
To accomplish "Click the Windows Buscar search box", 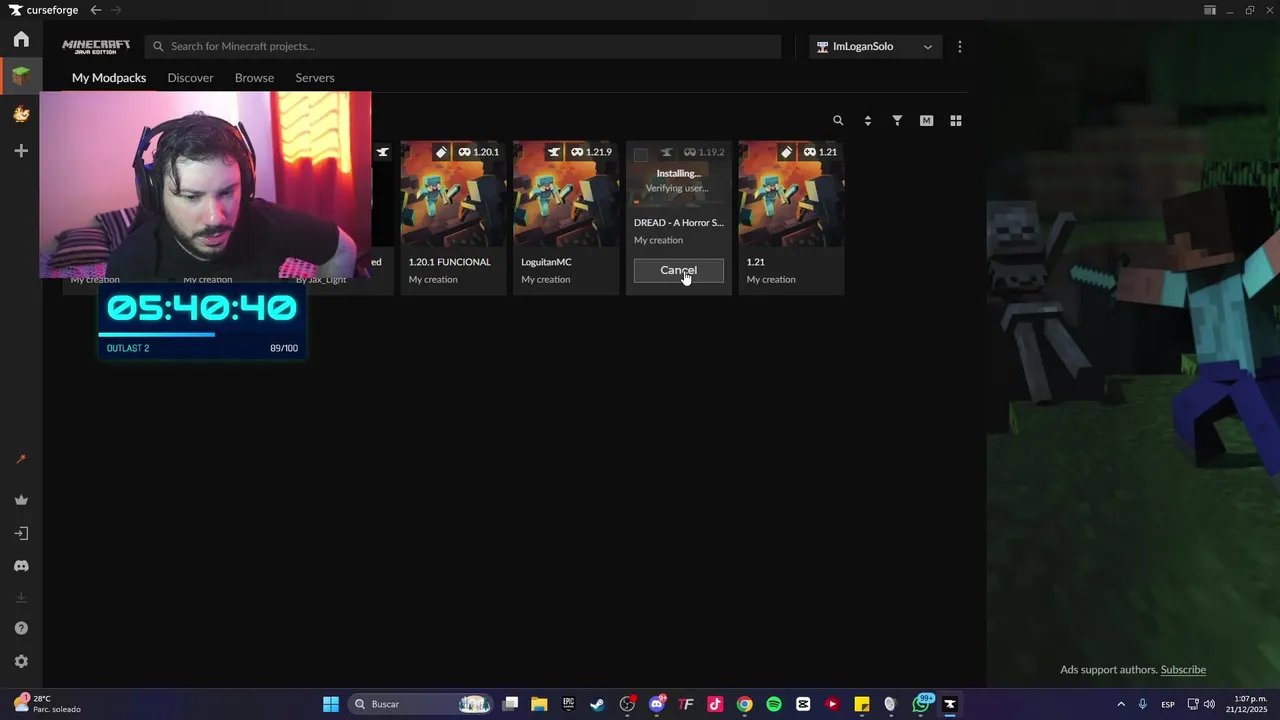I will [419, 704].
